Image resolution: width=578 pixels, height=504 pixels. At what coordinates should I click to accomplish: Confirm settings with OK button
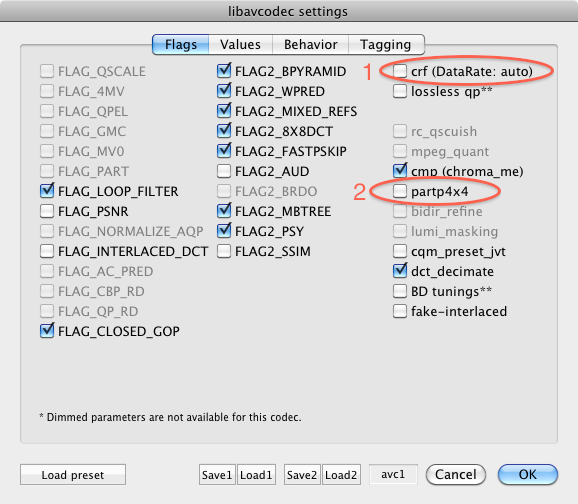[527, 475]
